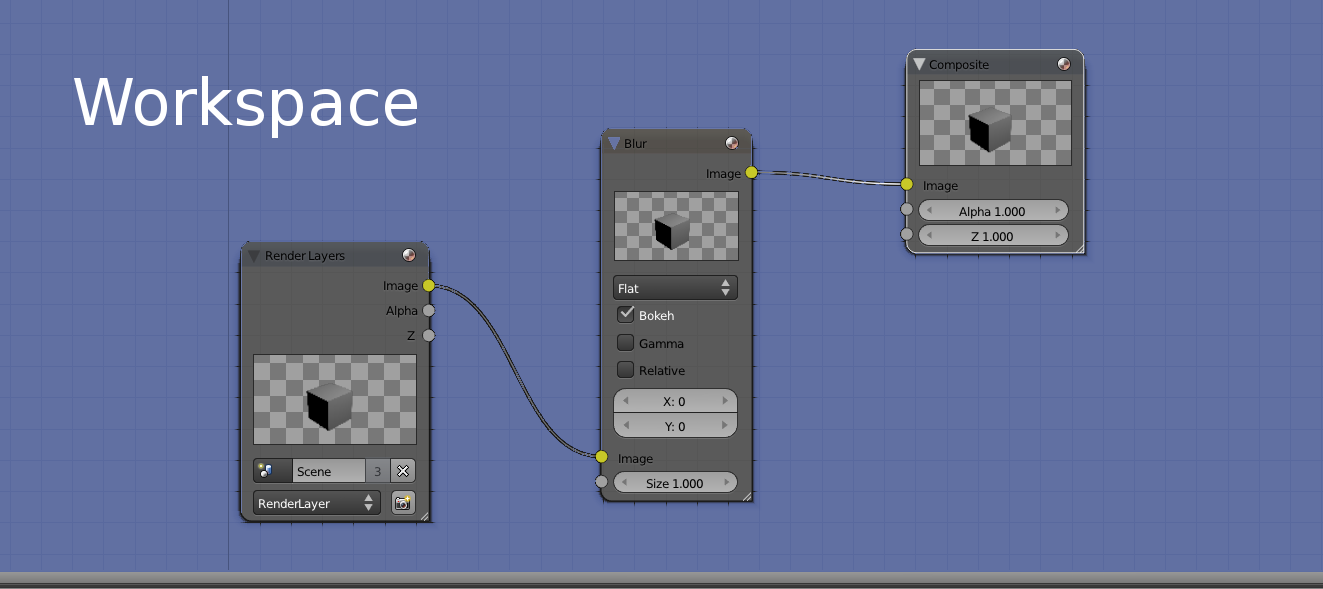Image resolution: width=1323 pixels, height=589 pixels.
Task: Select the Render Layers node title
Action: (305, 256)
